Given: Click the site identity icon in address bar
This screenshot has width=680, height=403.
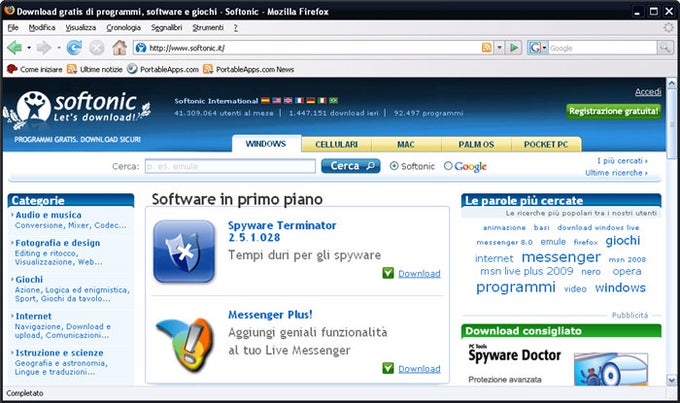Looking at the screenshot, I should [x=141, y=48].
